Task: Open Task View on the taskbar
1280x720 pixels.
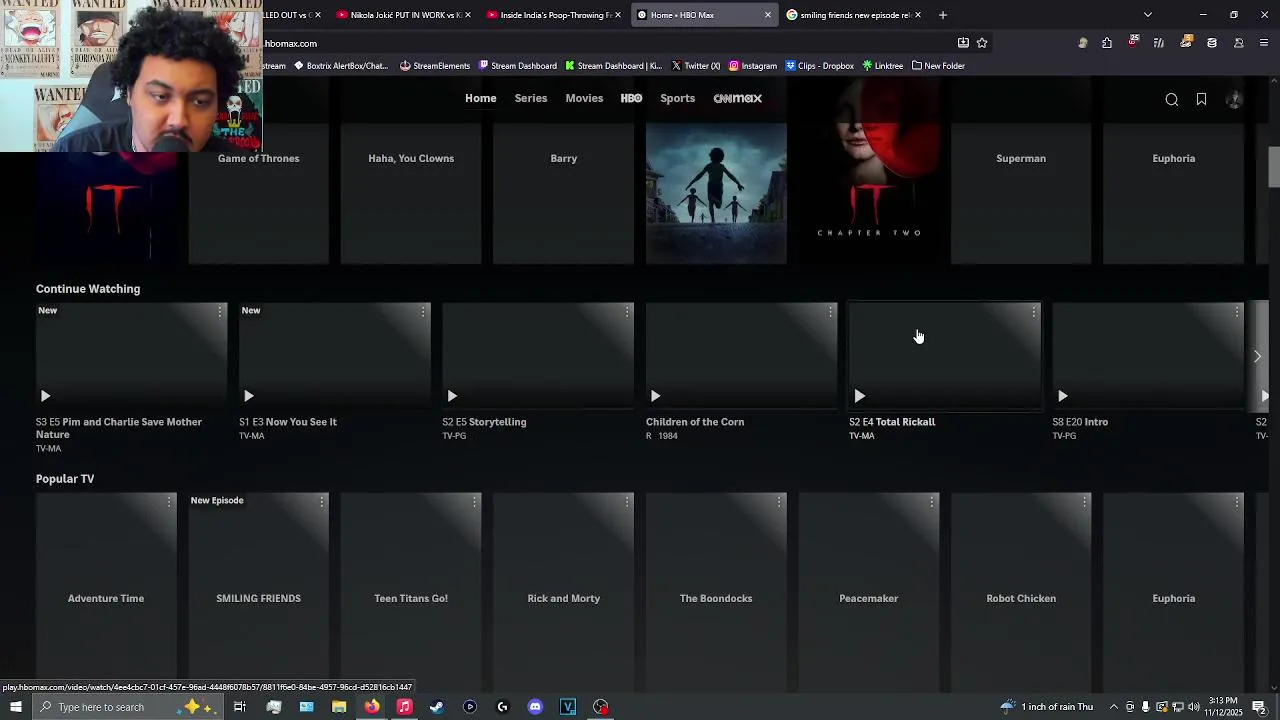Action: 240,707
